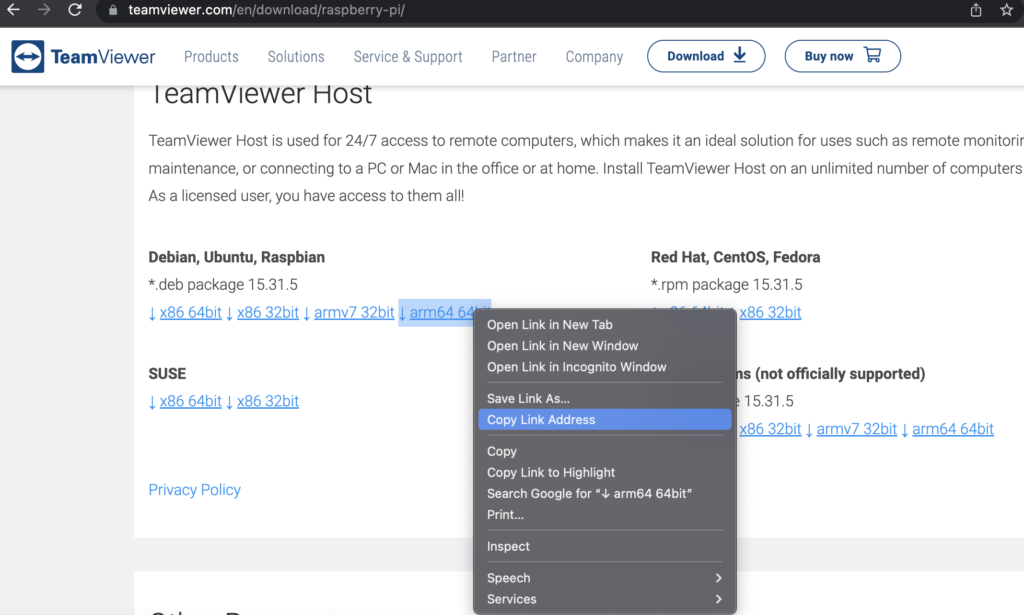Click the "Debian, Ubuntu, Raspbian" heading text
This screenshot has width=1024, height=615.
tap(236, 257)
